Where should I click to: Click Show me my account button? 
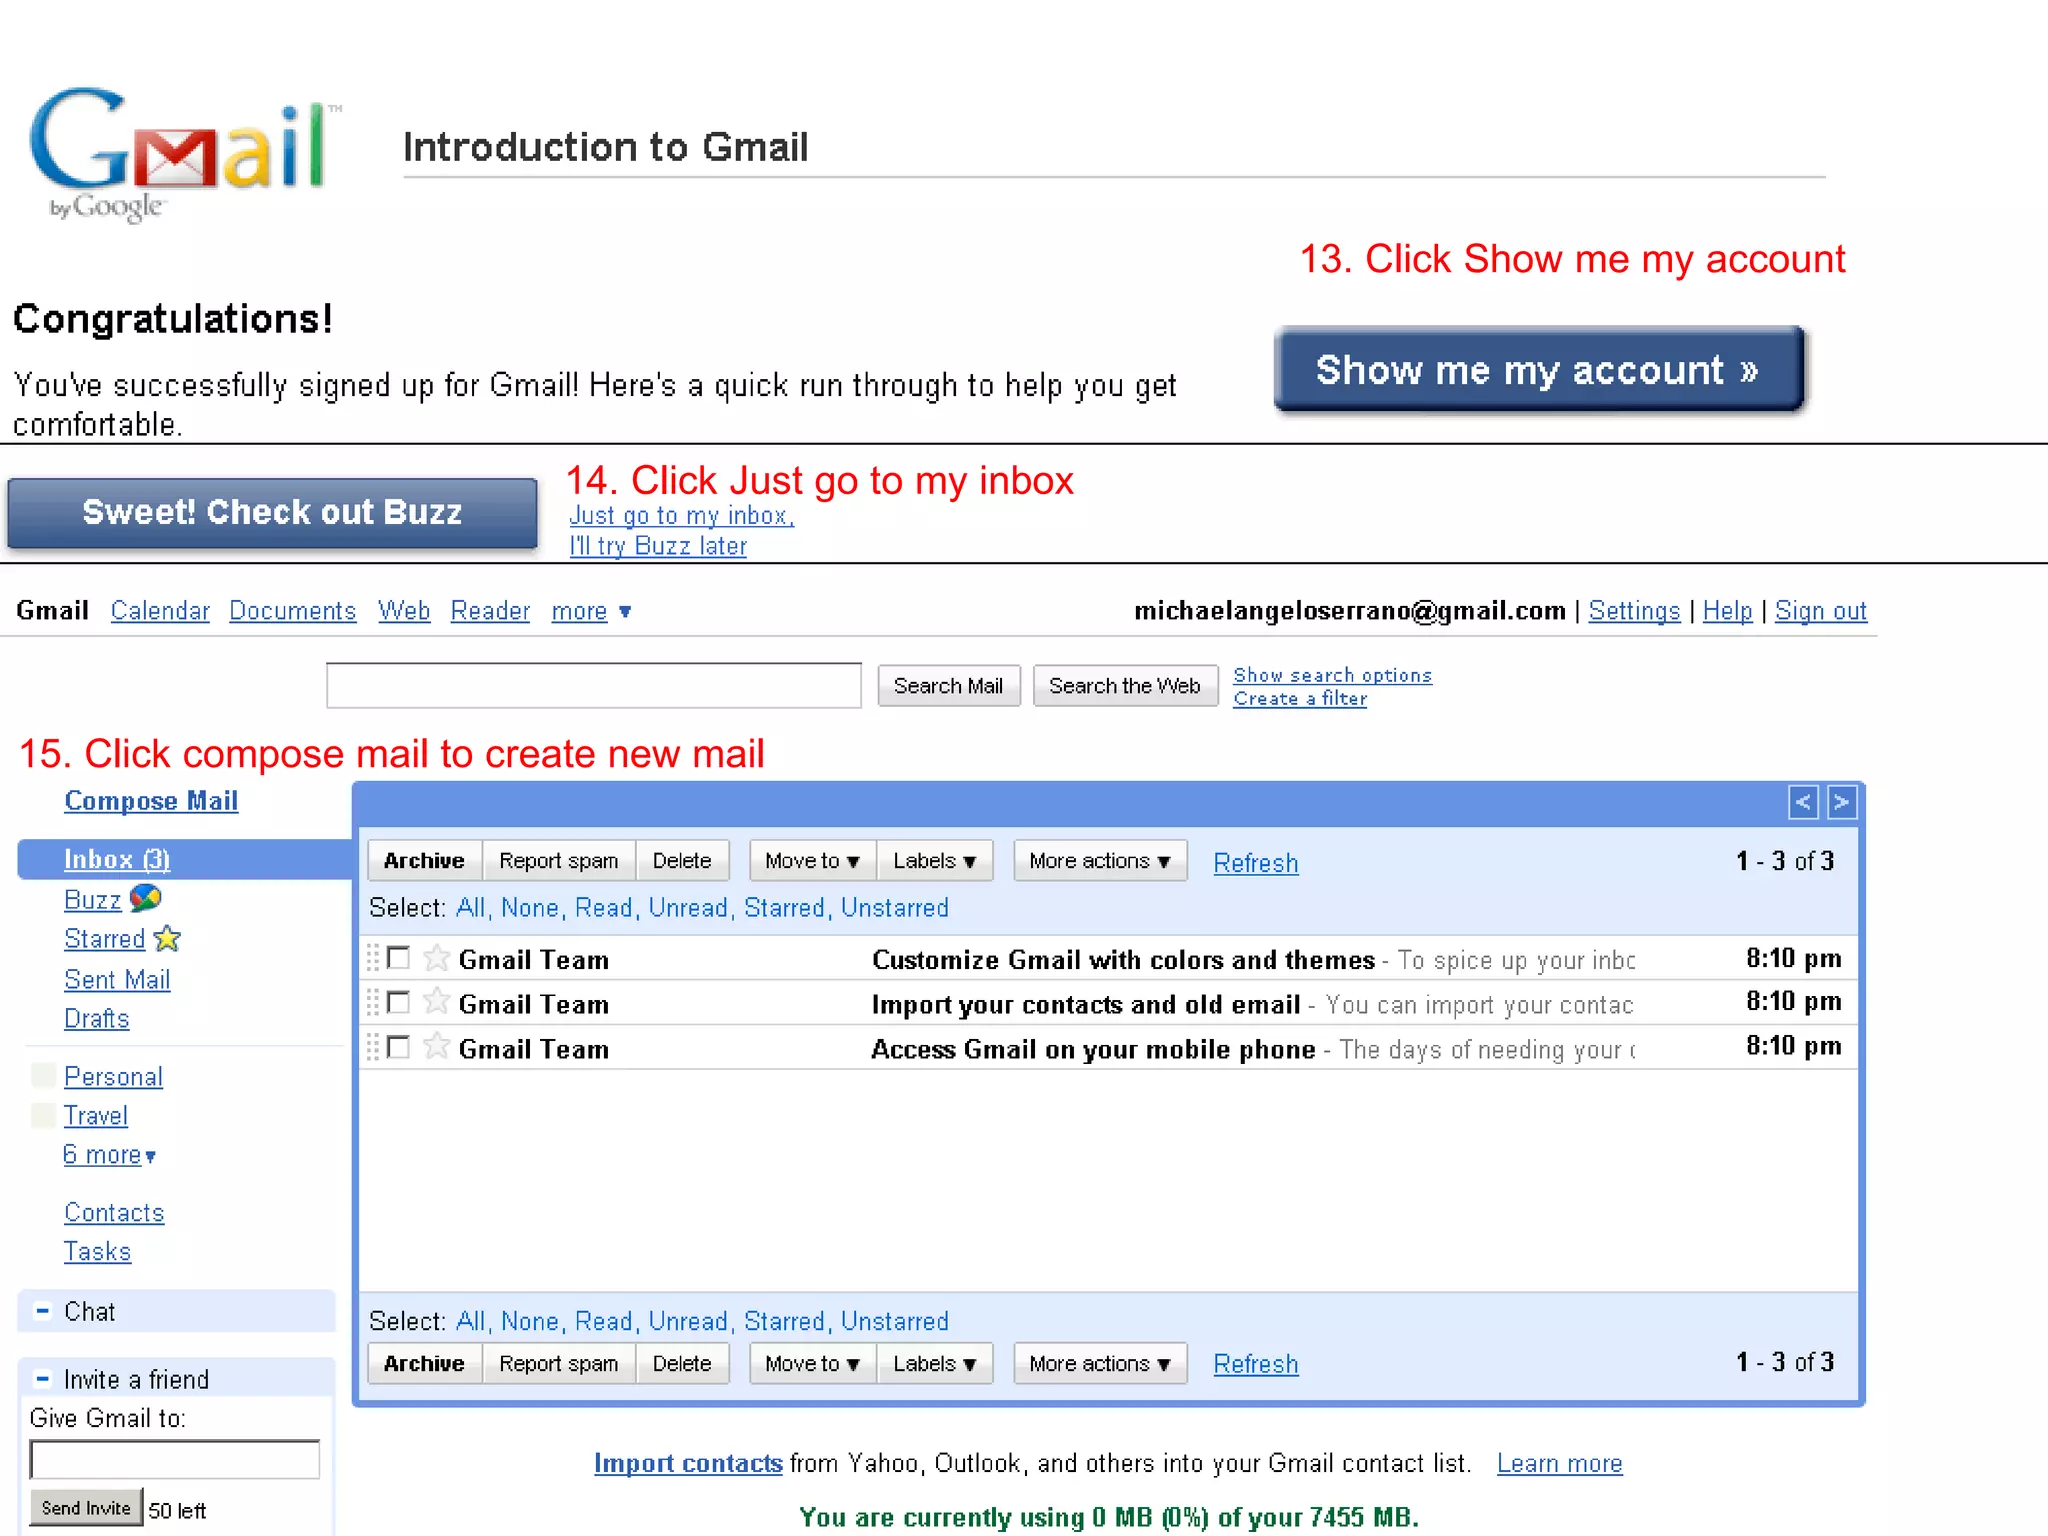pyautogui.click(x=1539, y=369)
